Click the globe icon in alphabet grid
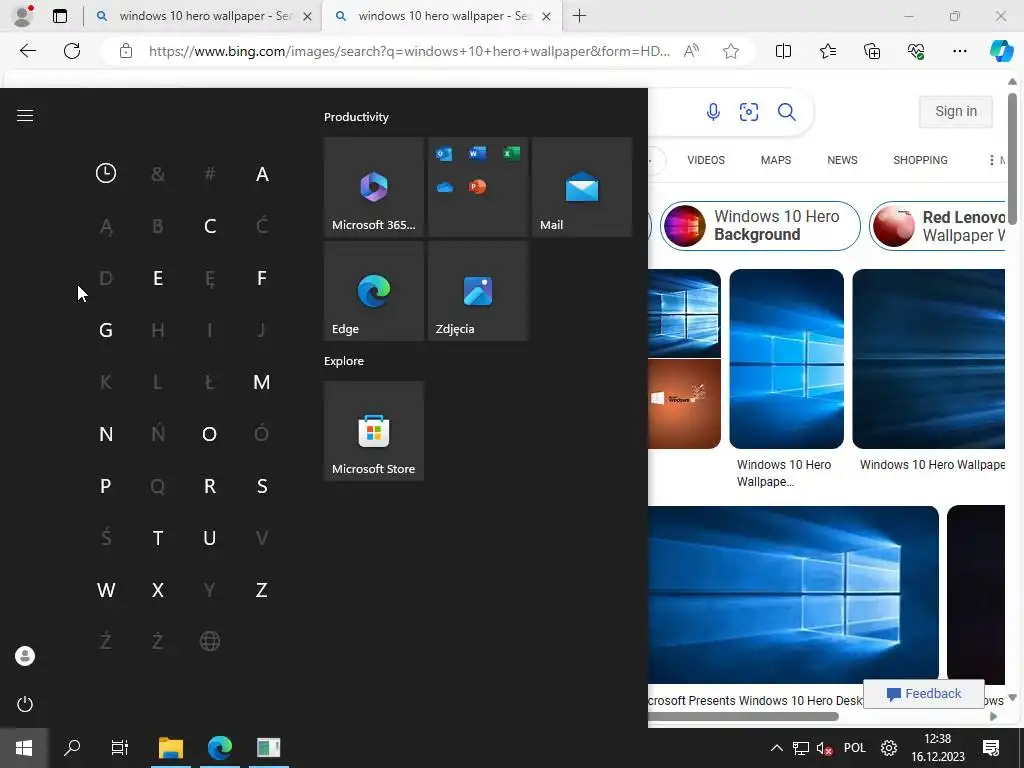Viewport: 1024px width, 768px height. tap(210, 641)
